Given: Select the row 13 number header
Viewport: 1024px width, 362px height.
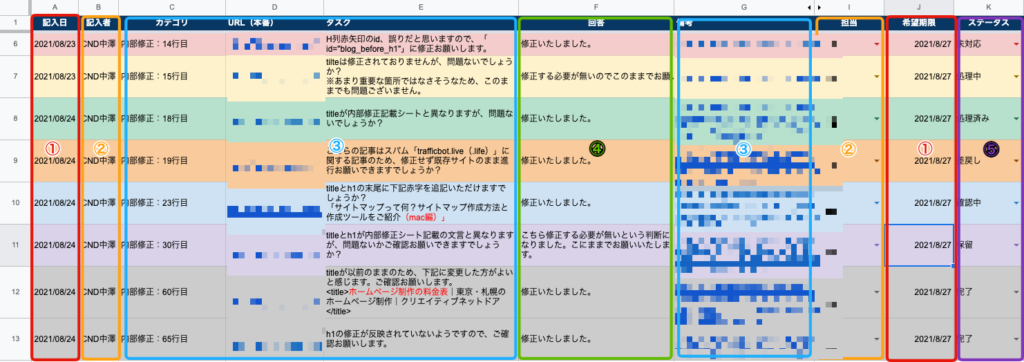Looking at the screenshot, I should click(14, 340).
